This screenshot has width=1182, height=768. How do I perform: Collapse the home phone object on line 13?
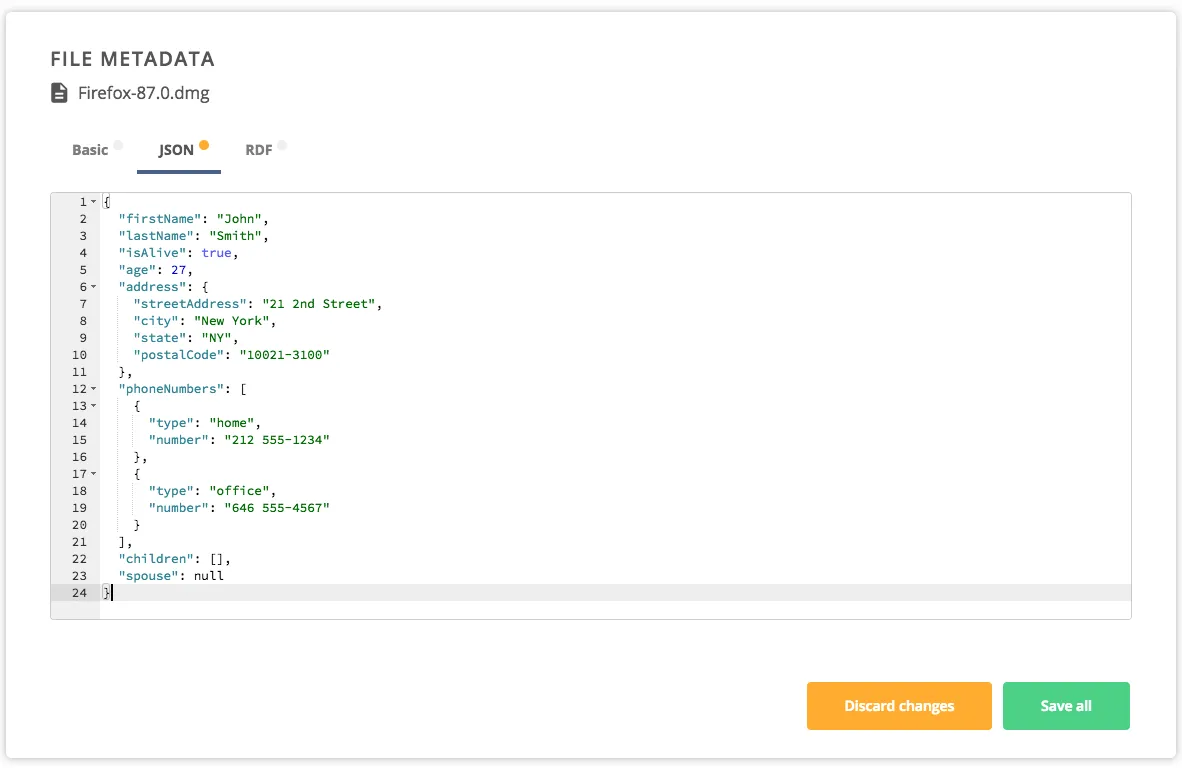pos(92,405)
